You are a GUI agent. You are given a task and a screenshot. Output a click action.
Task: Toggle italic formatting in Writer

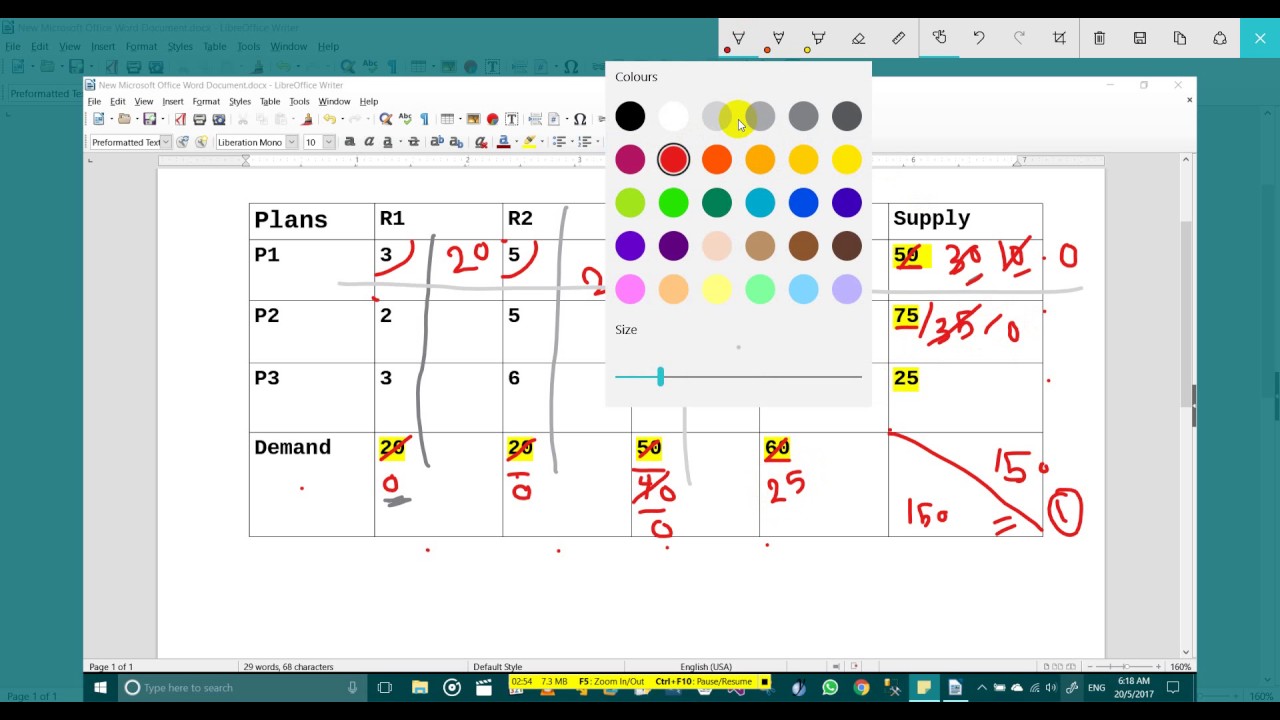point(369,142)
